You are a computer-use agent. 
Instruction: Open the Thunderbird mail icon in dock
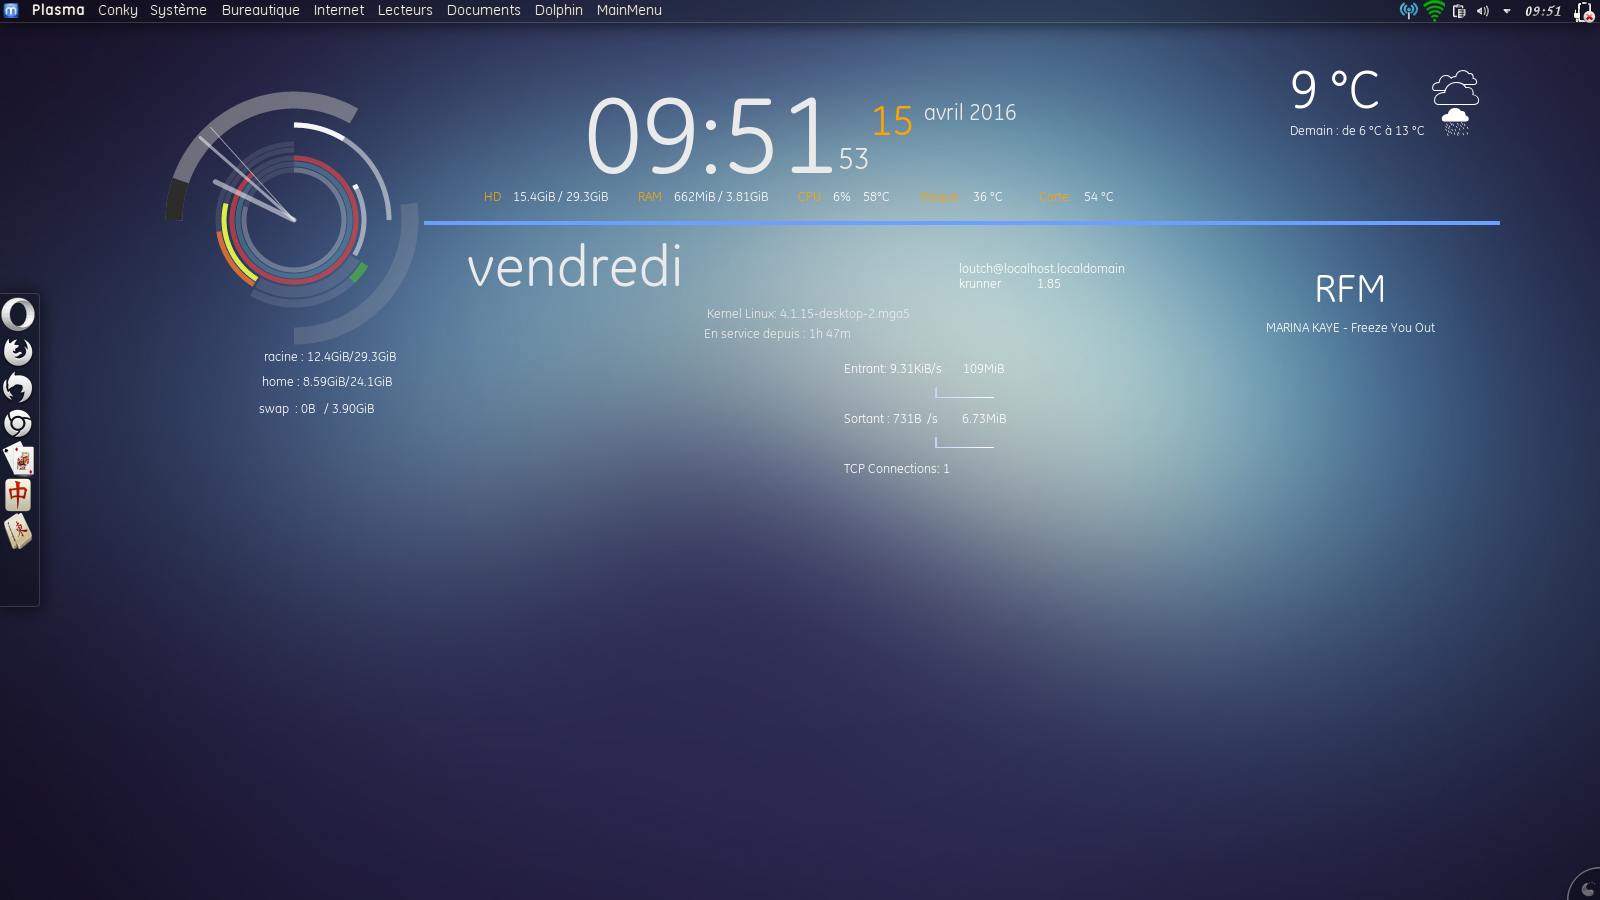tap(18, 387)
